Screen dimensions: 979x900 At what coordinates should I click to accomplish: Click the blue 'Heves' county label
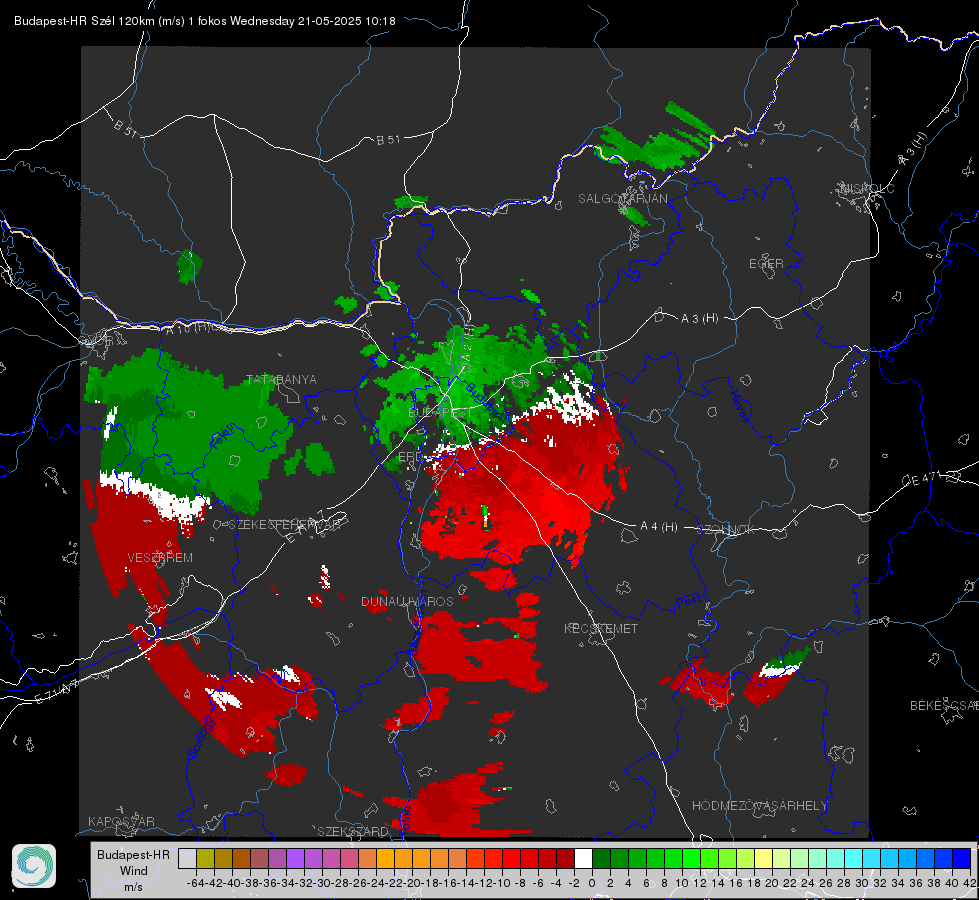pyautogui.click(x=739, y=406)
